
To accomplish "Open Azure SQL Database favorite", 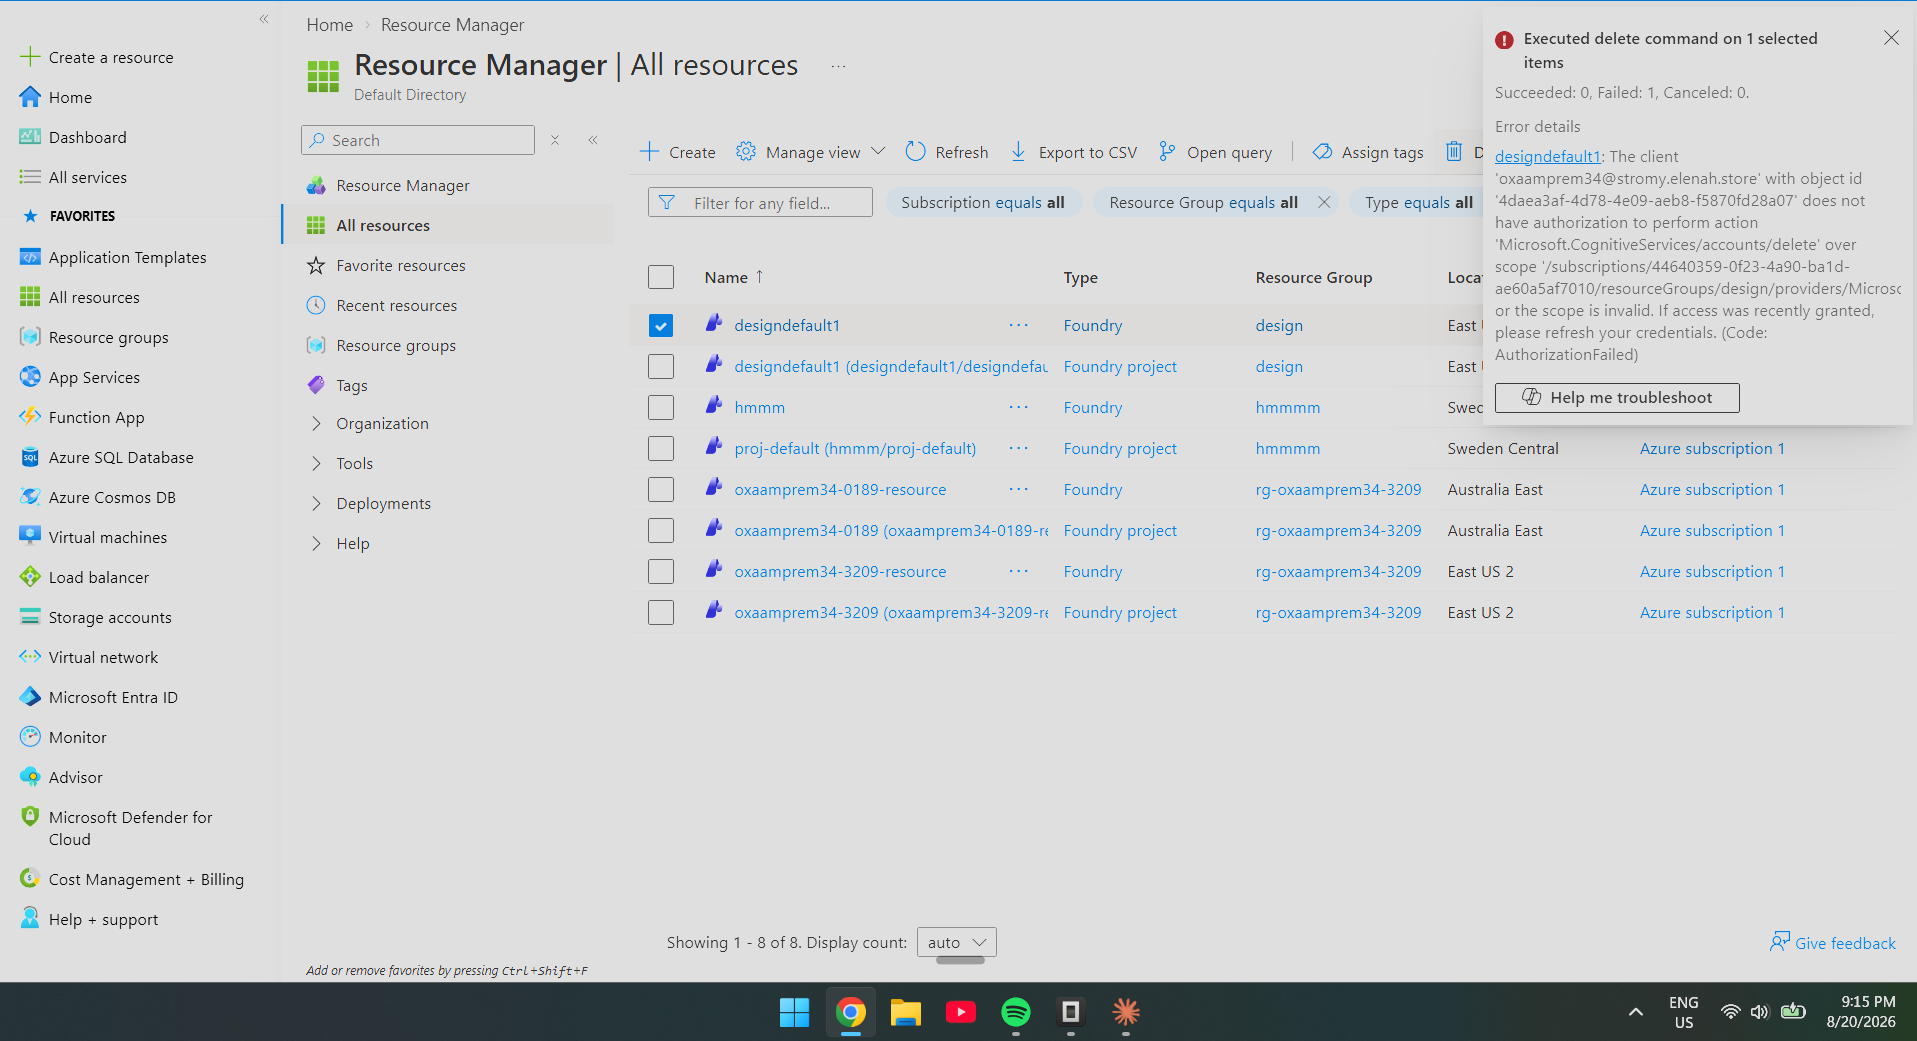I will point(121,457).
